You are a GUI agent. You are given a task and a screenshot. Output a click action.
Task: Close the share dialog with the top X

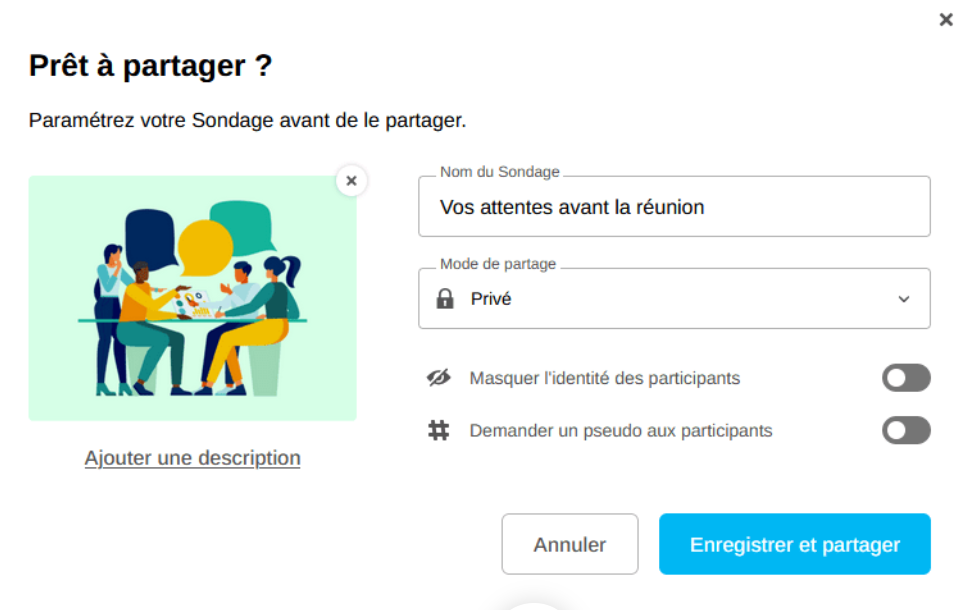[946, 20]
